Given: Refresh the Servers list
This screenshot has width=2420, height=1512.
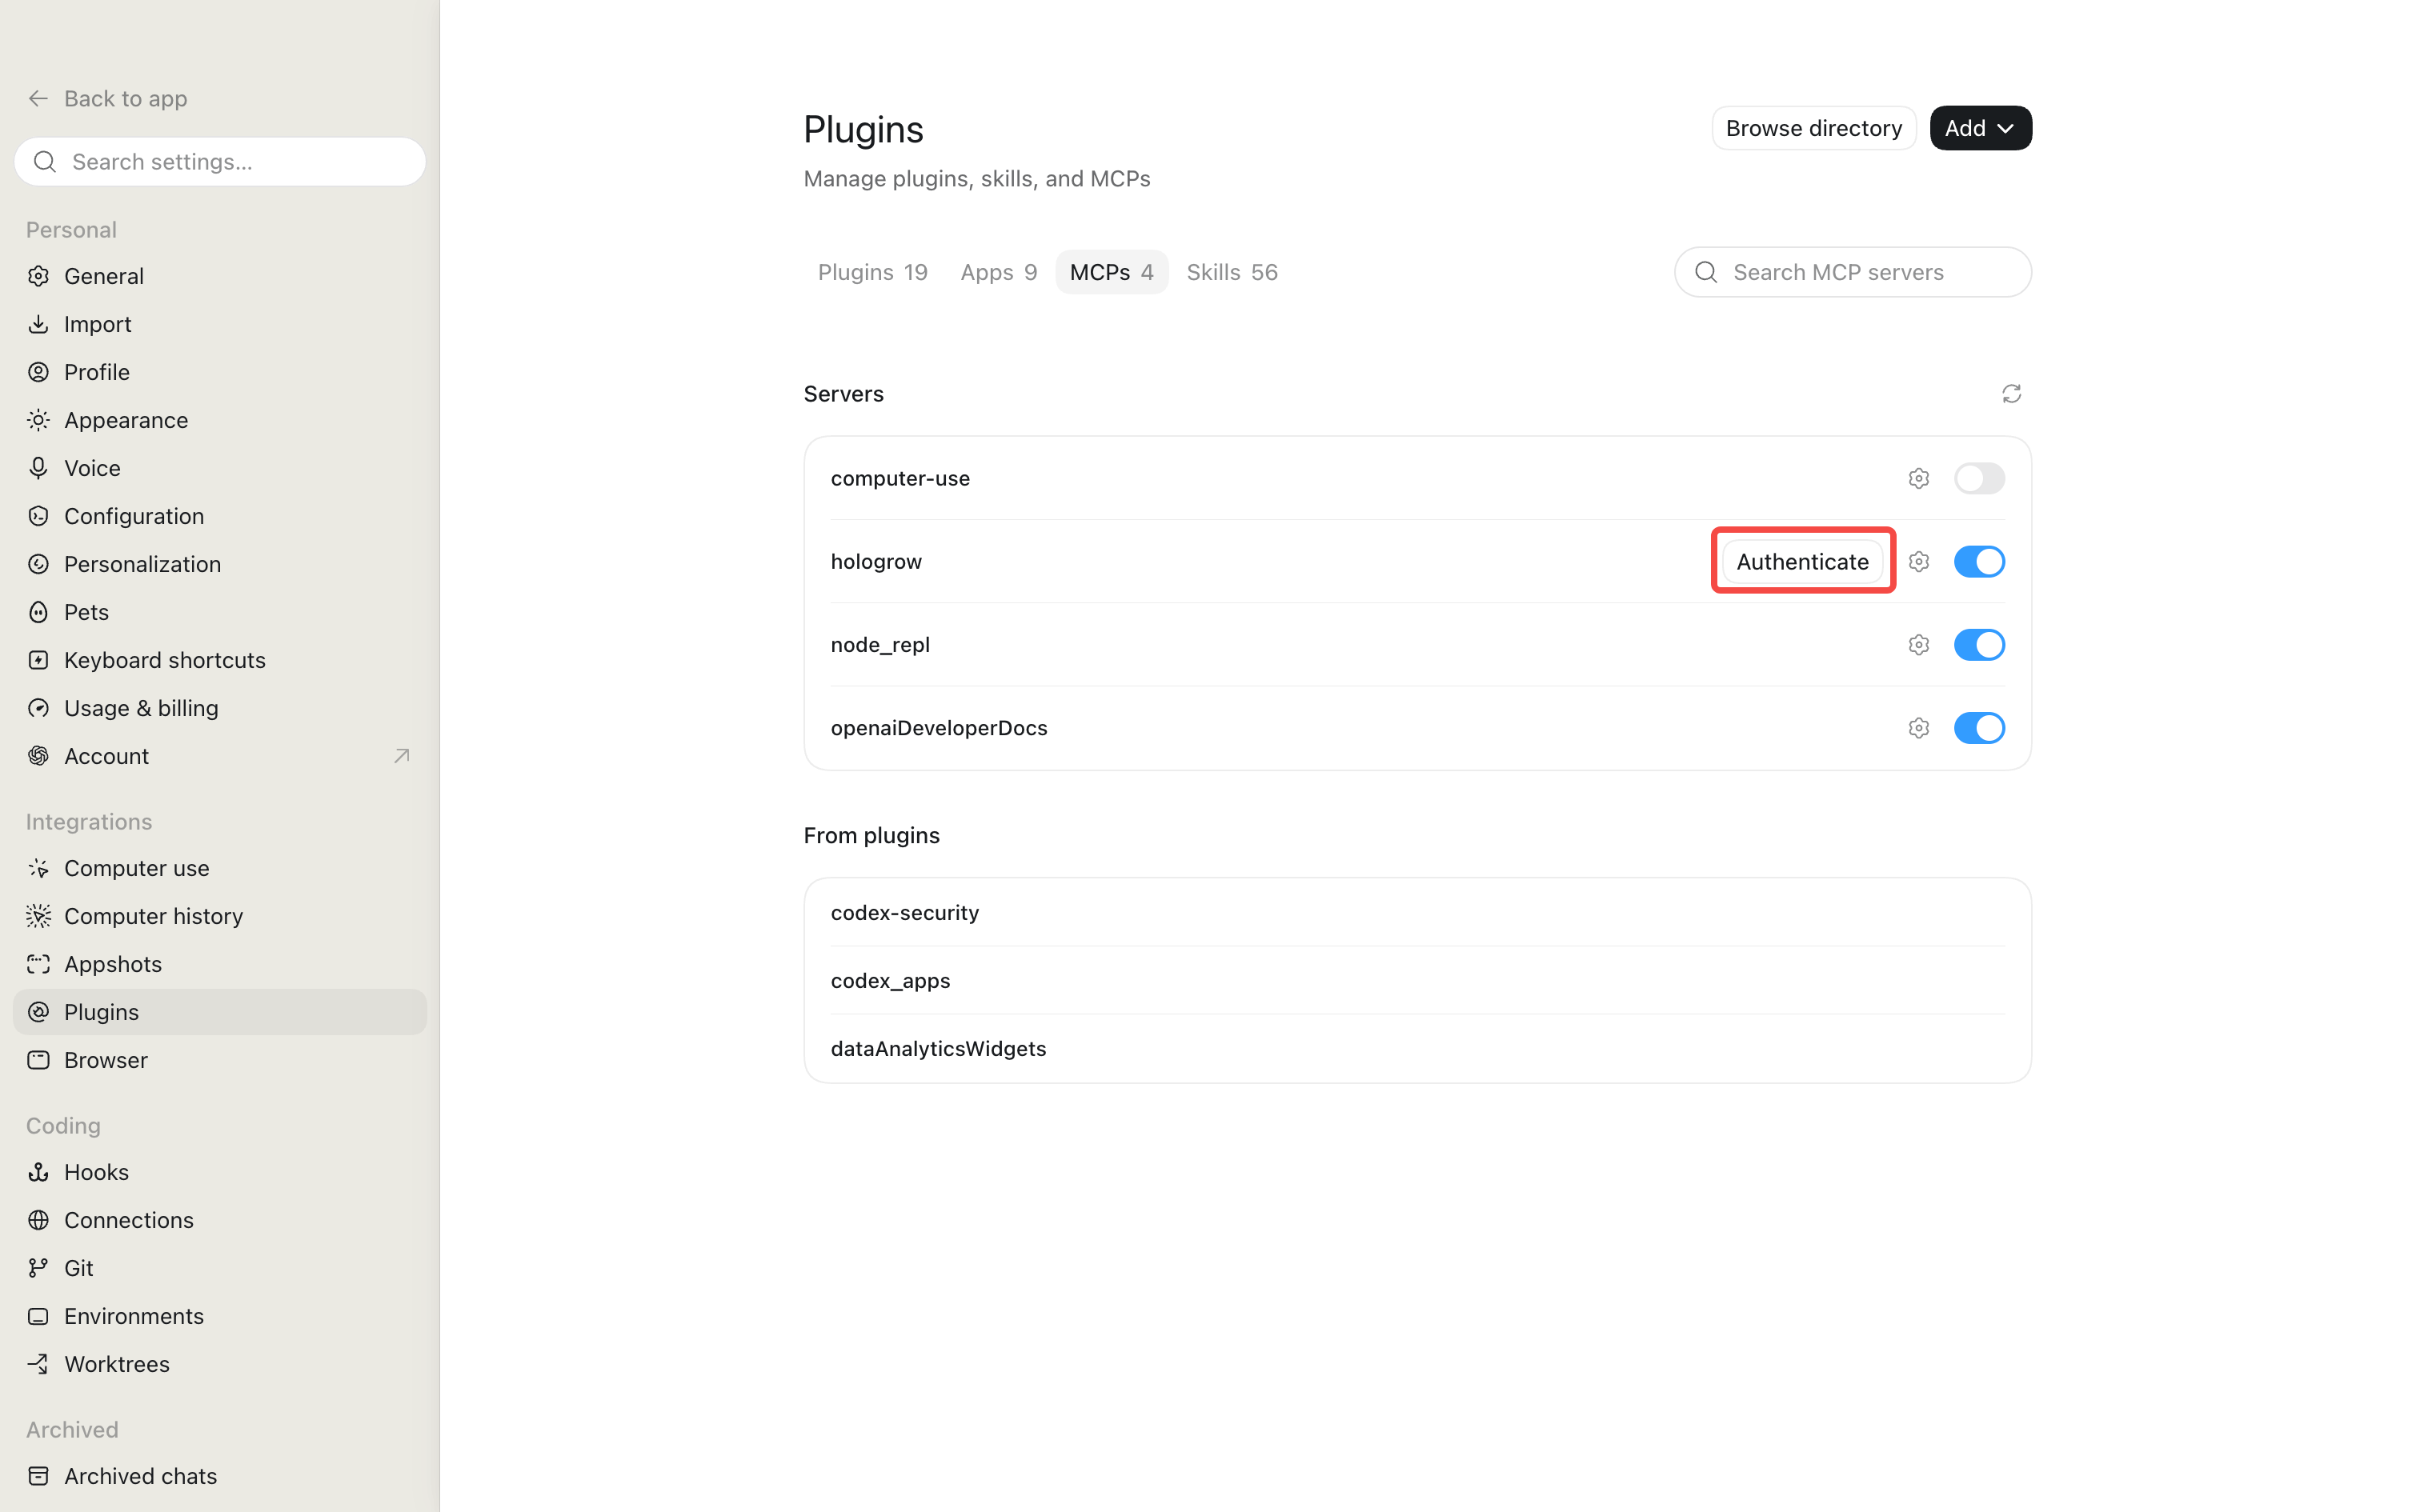Looking at the screenshot, I should pos(2011,393).
